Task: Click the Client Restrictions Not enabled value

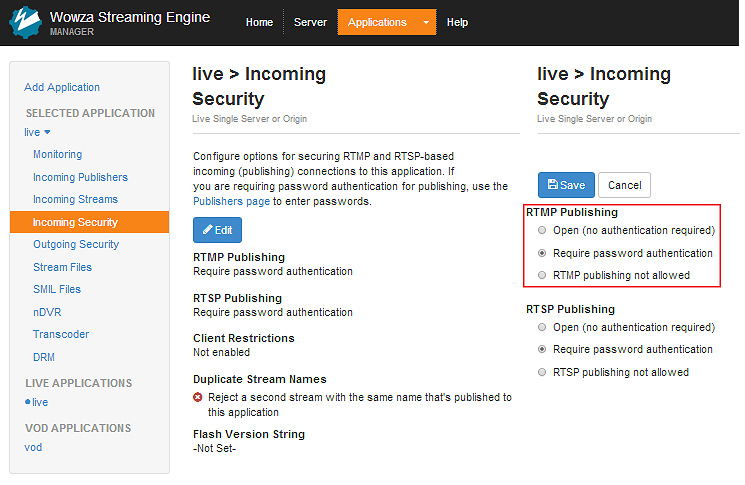Action: pos(221,352)
